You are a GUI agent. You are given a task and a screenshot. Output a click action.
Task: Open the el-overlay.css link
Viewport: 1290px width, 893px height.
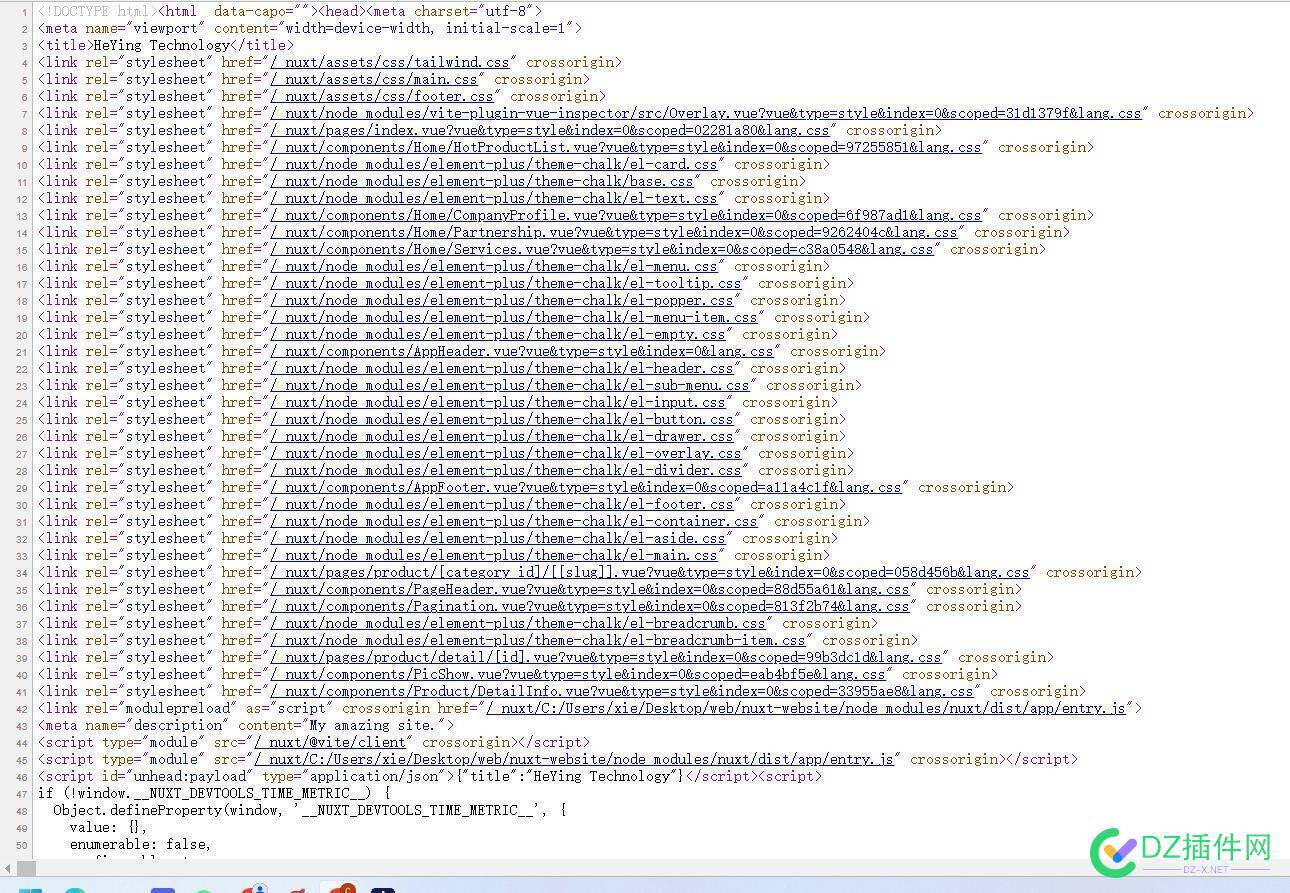coord(506,453)
